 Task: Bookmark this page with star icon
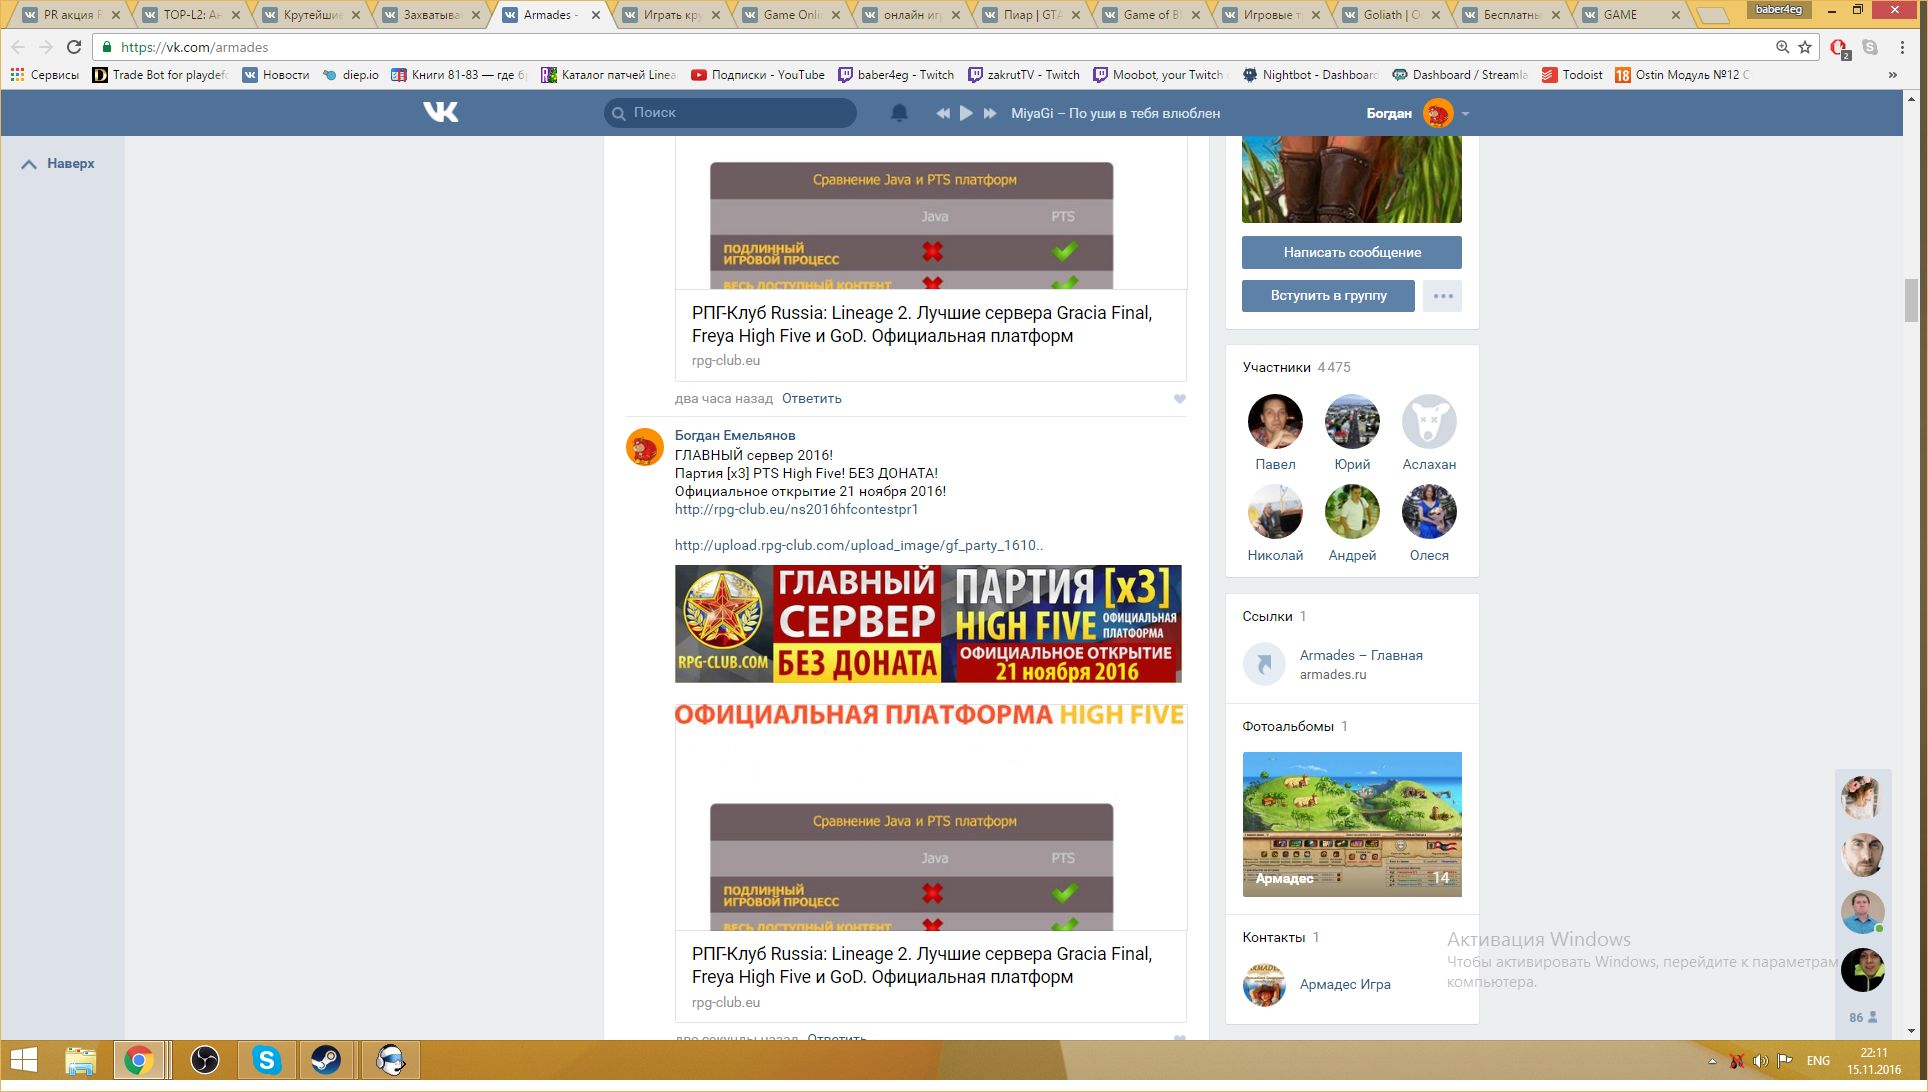1805,47
